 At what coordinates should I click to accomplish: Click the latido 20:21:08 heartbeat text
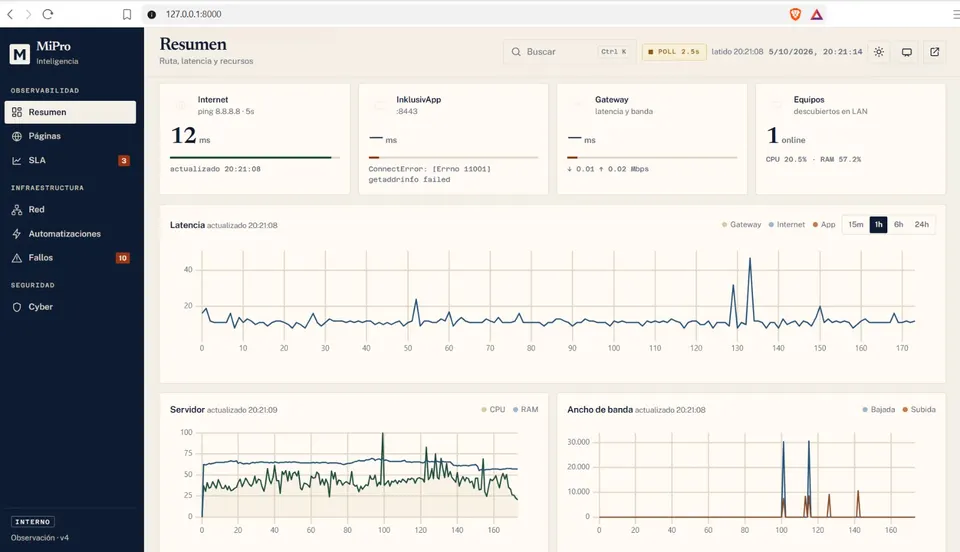(x=737, y=52)
